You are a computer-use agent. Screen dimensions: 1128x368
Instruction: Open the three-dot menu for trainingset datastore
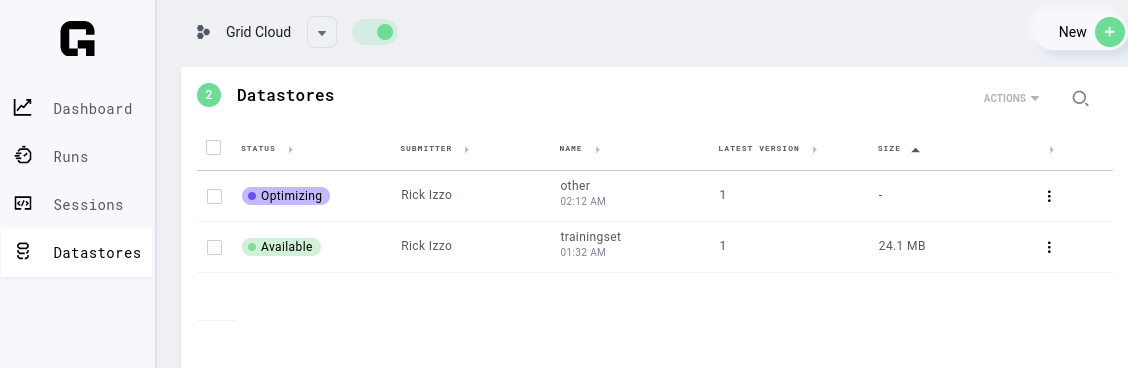point(1049,247)
